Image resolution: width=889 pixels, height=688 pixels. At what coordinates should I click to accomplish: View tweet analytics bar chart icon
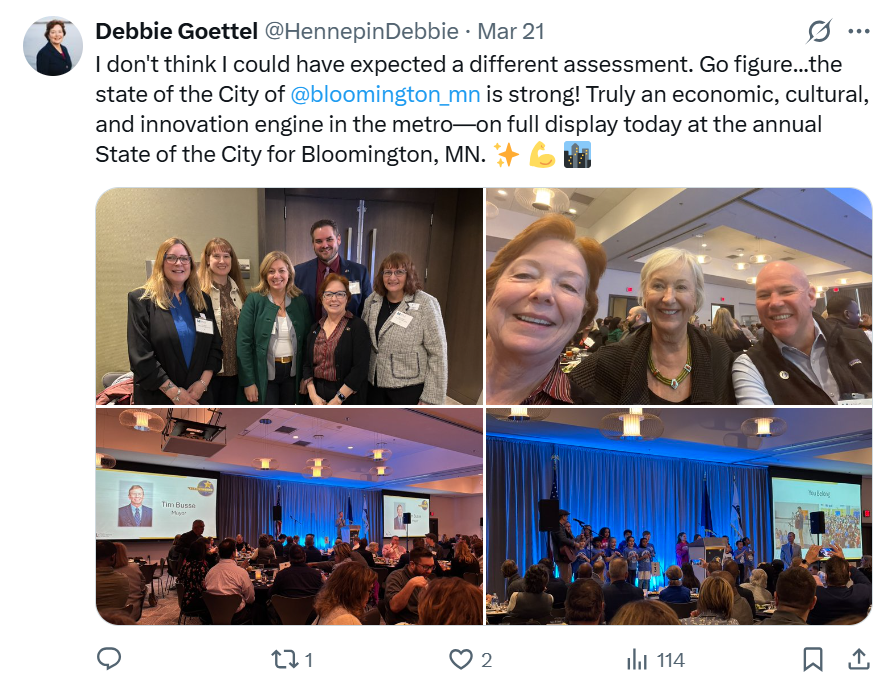pyautogui.click(x=637, y=660)
